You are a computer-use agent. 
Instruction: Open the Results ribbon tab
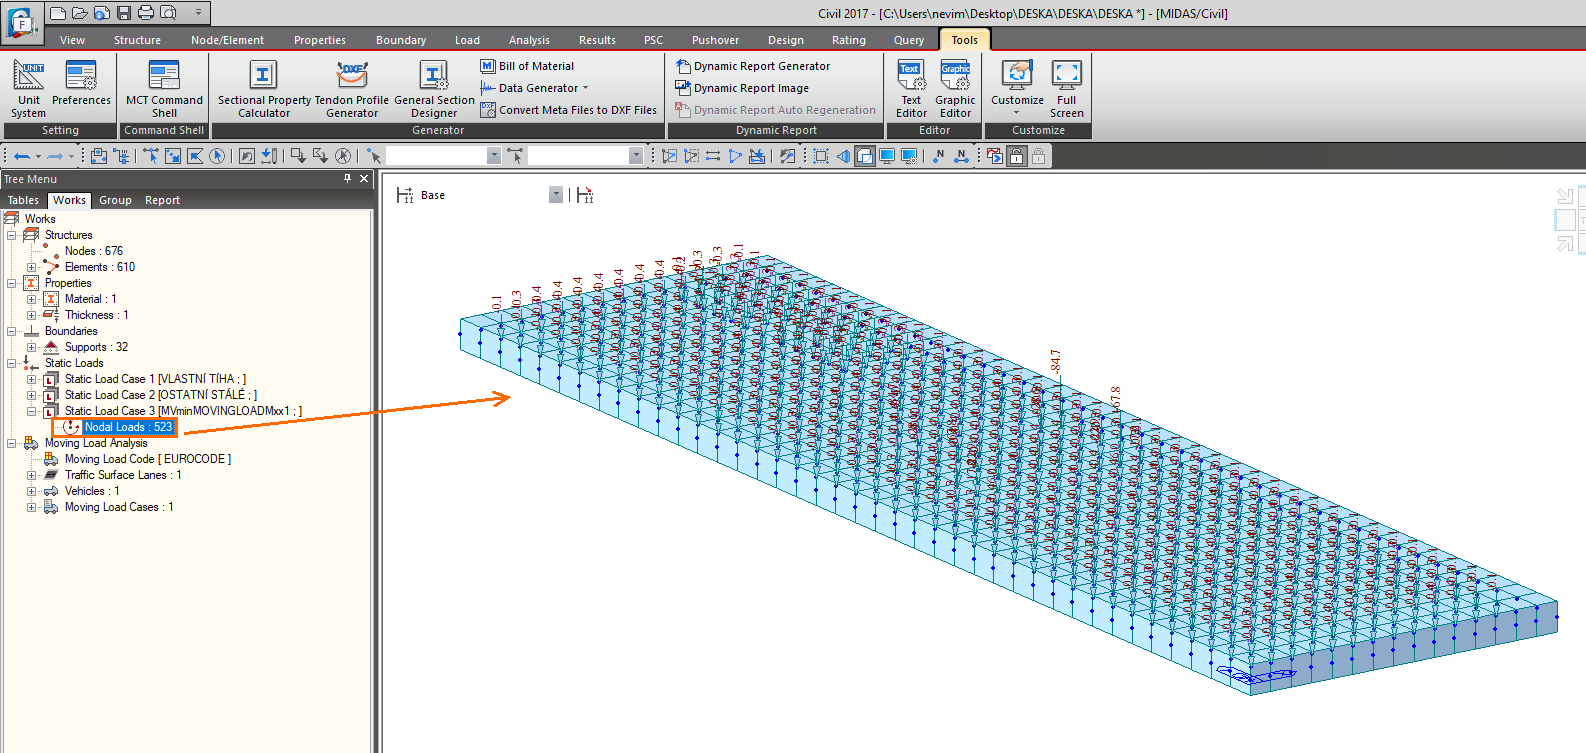pos(597,40)
